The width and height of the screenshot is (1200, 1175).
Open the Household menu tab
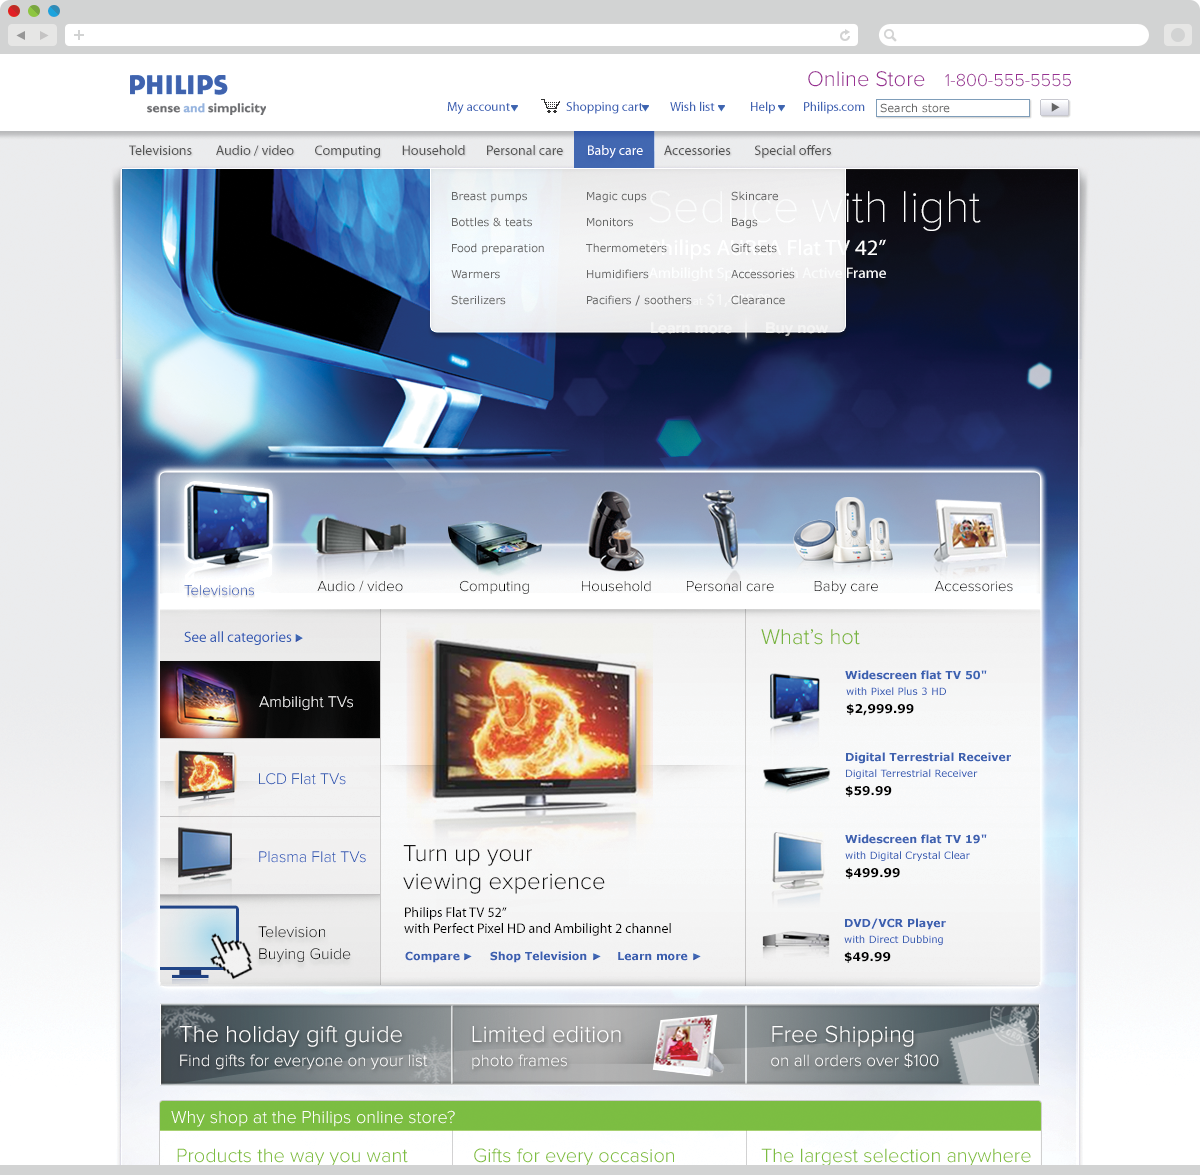click(433, 150)
